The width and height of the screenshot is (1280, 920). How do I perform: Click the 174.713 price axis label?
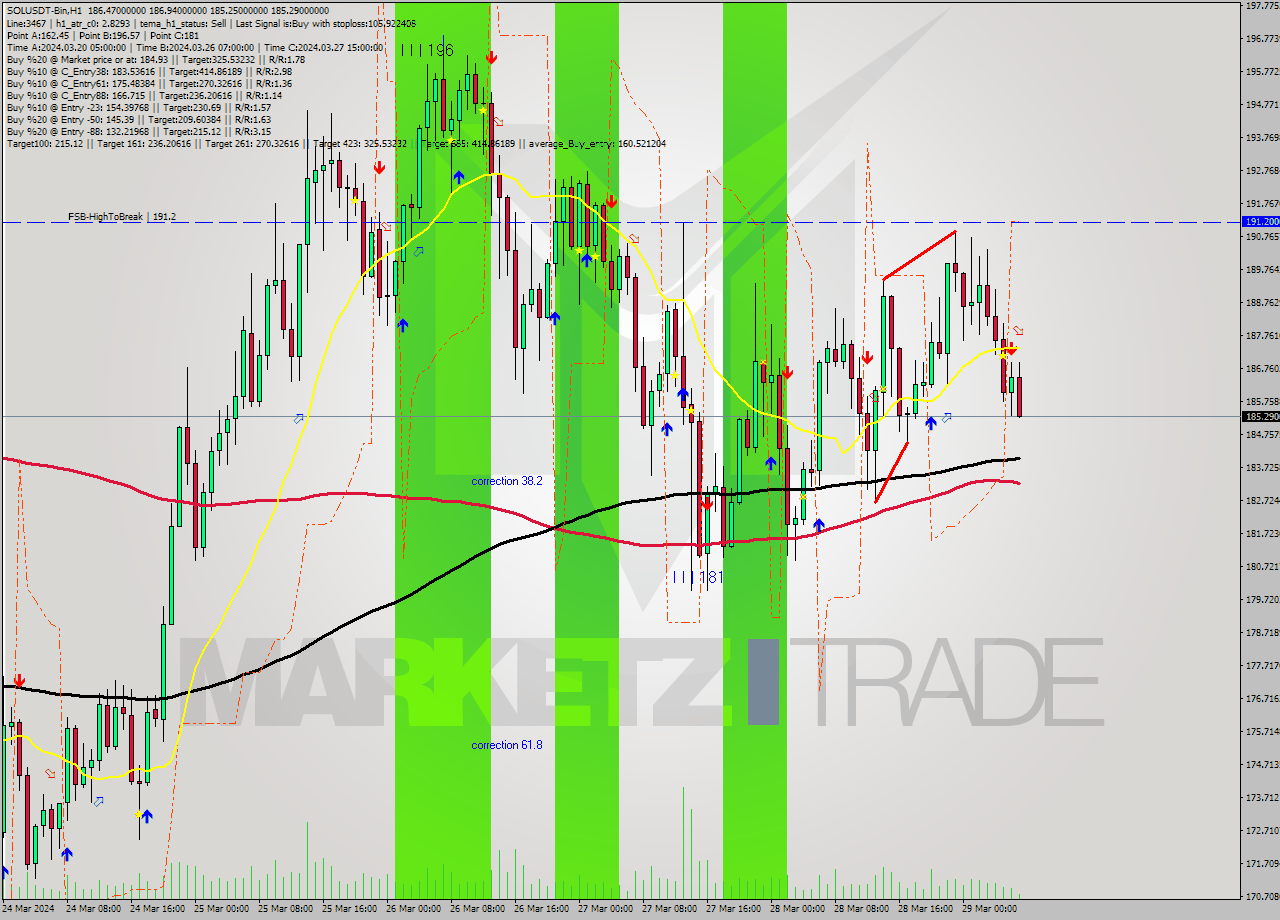point(1262,765)
